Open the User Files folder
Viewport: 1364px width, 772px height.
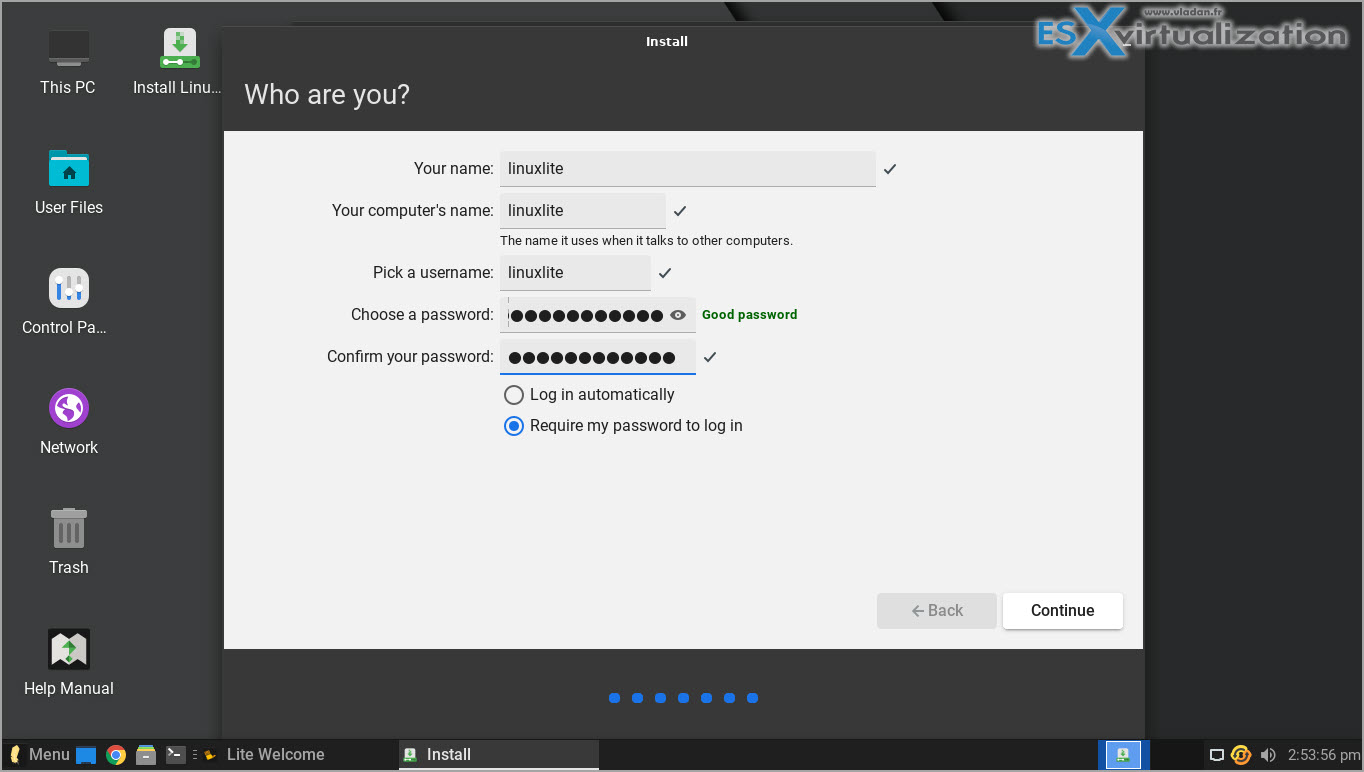[68, 180]
